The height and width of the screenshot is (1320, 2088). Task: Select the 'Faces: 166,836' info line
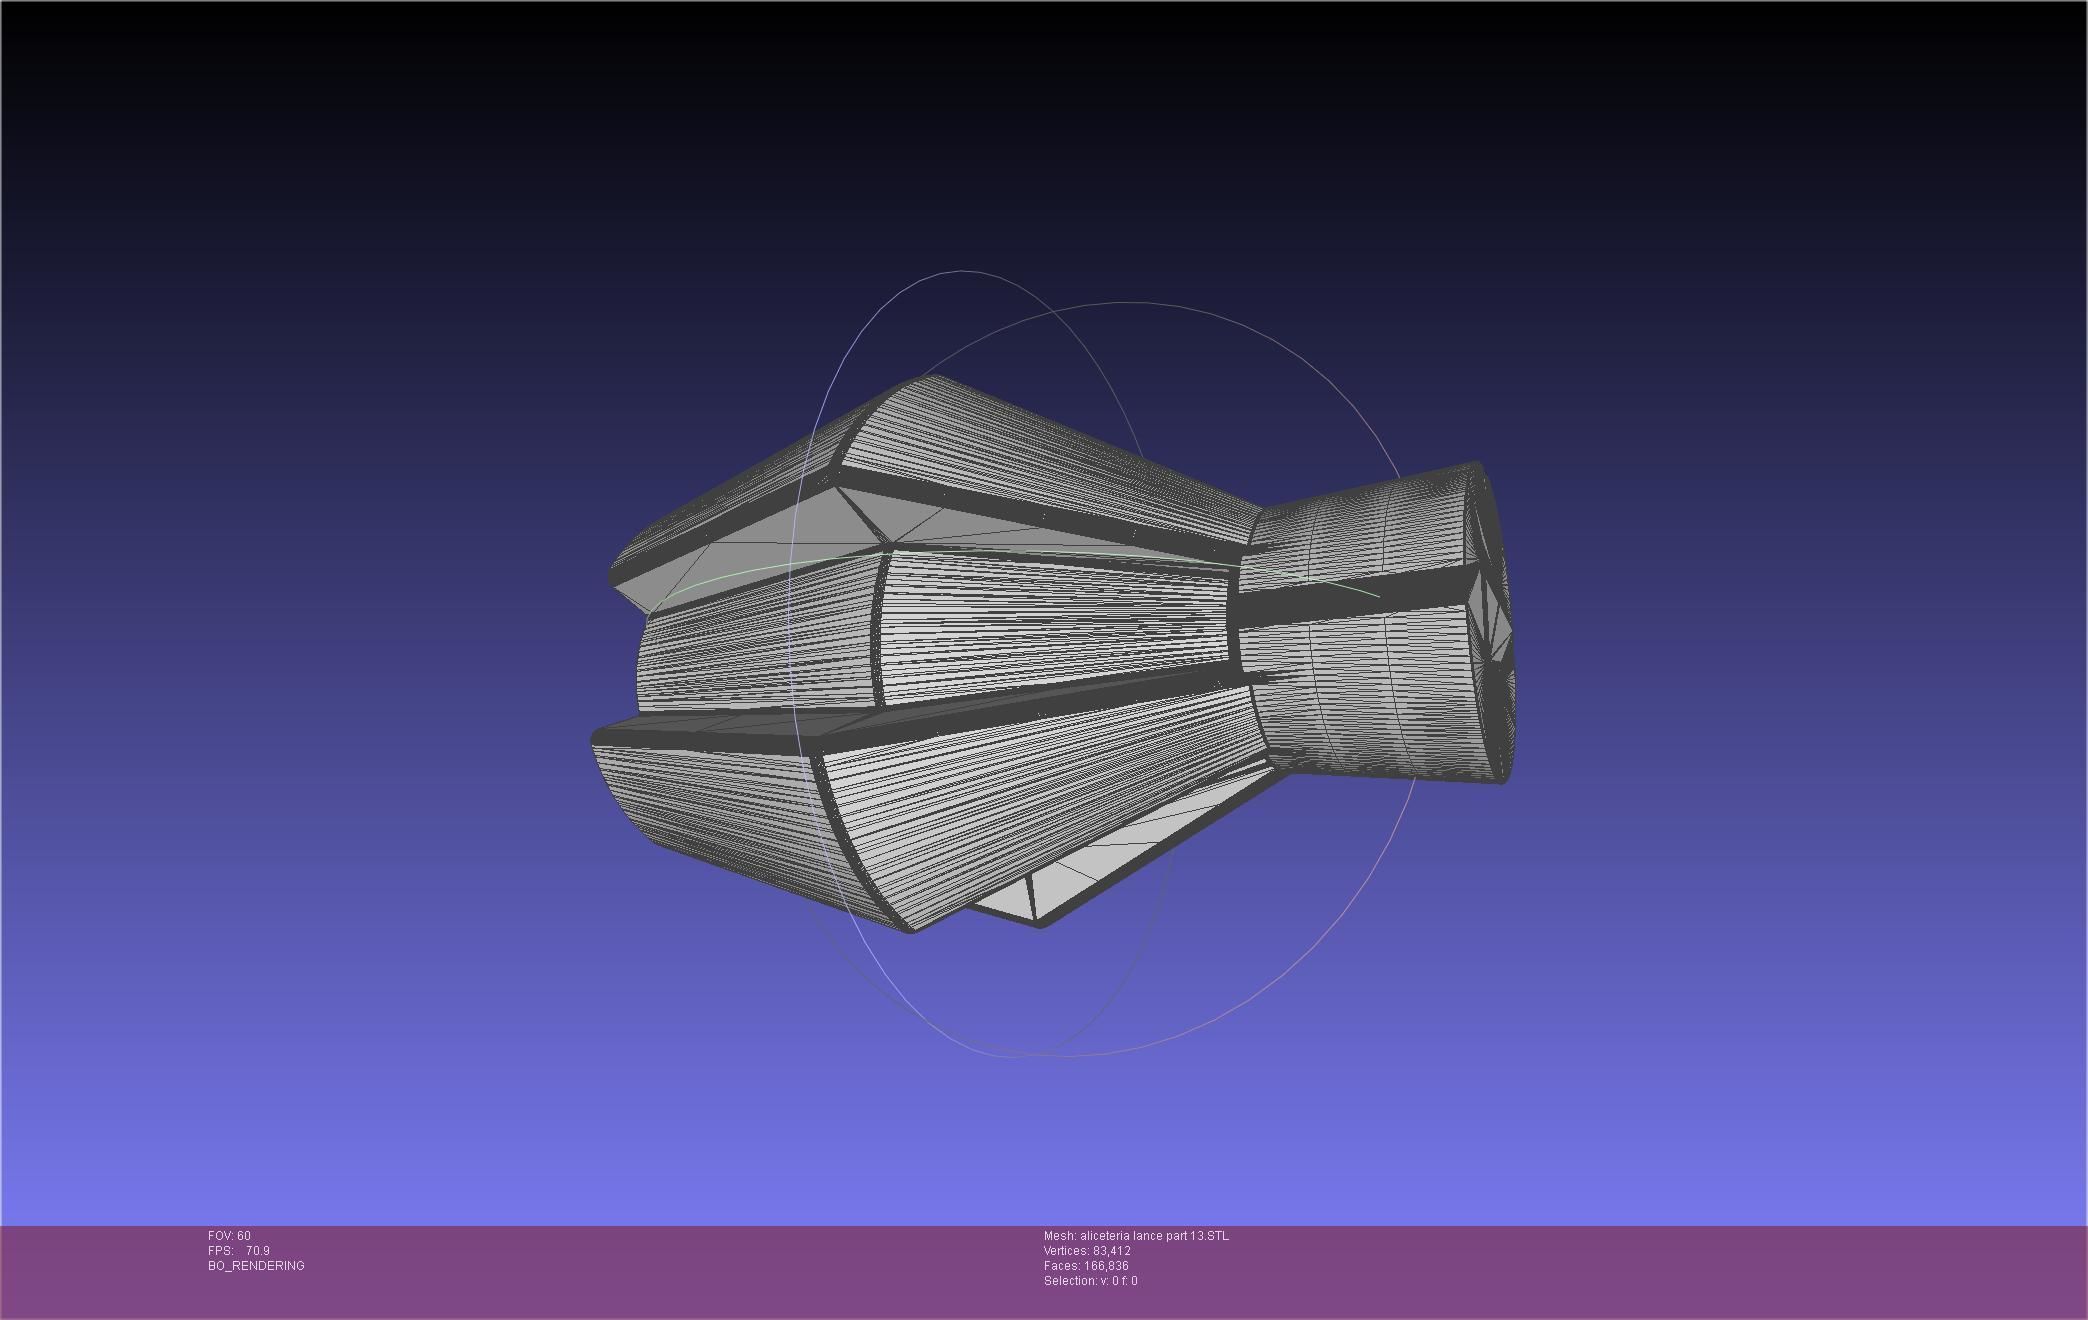tap(1086, 1266)
